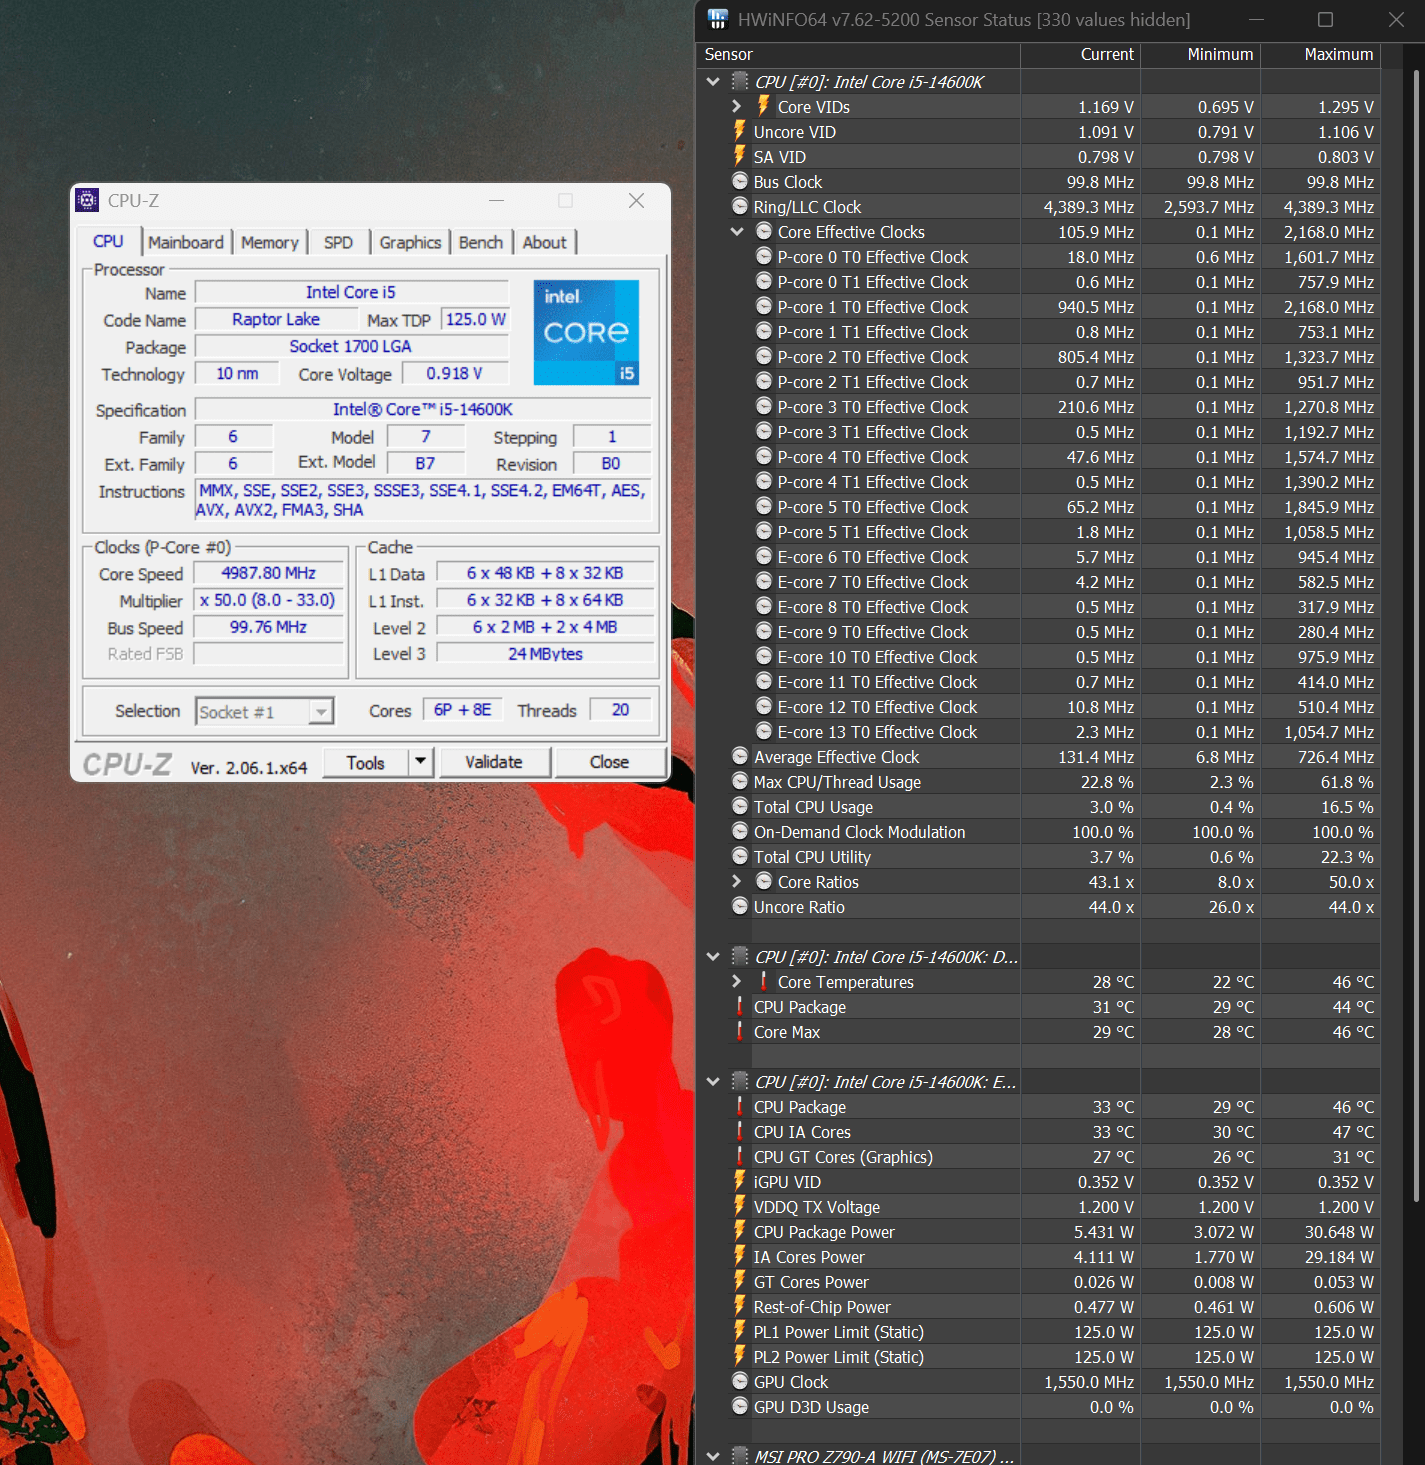Collapse the i5-14600K: E... sensor group
Image resolution: width=1425 pixels, height=1465 pixels.
coord(713,1081)
